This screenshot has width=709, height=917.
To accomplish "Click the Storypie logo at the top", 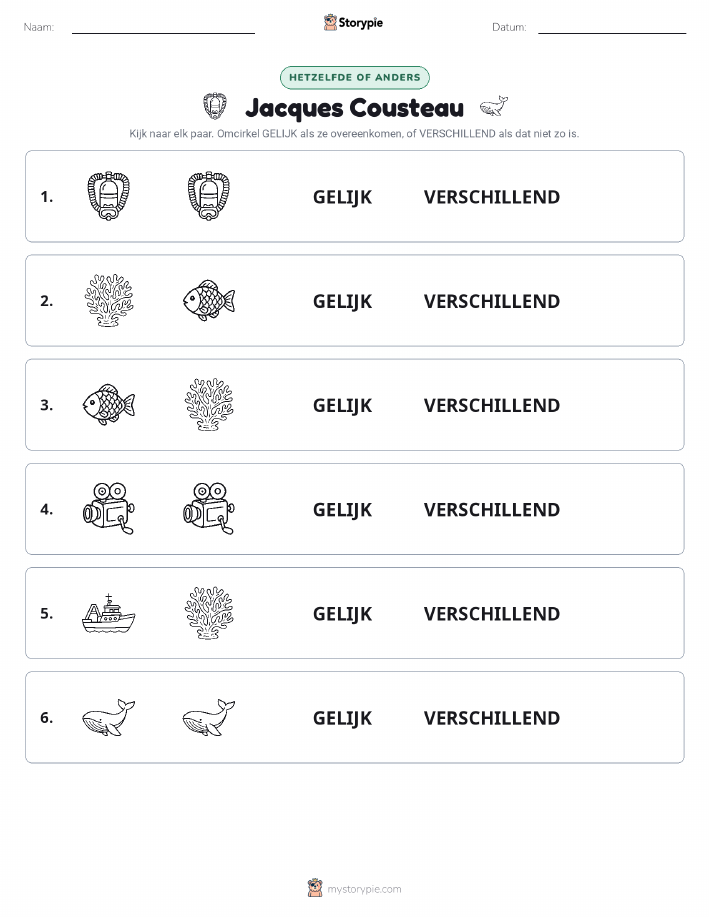I will tap(353, 23).
